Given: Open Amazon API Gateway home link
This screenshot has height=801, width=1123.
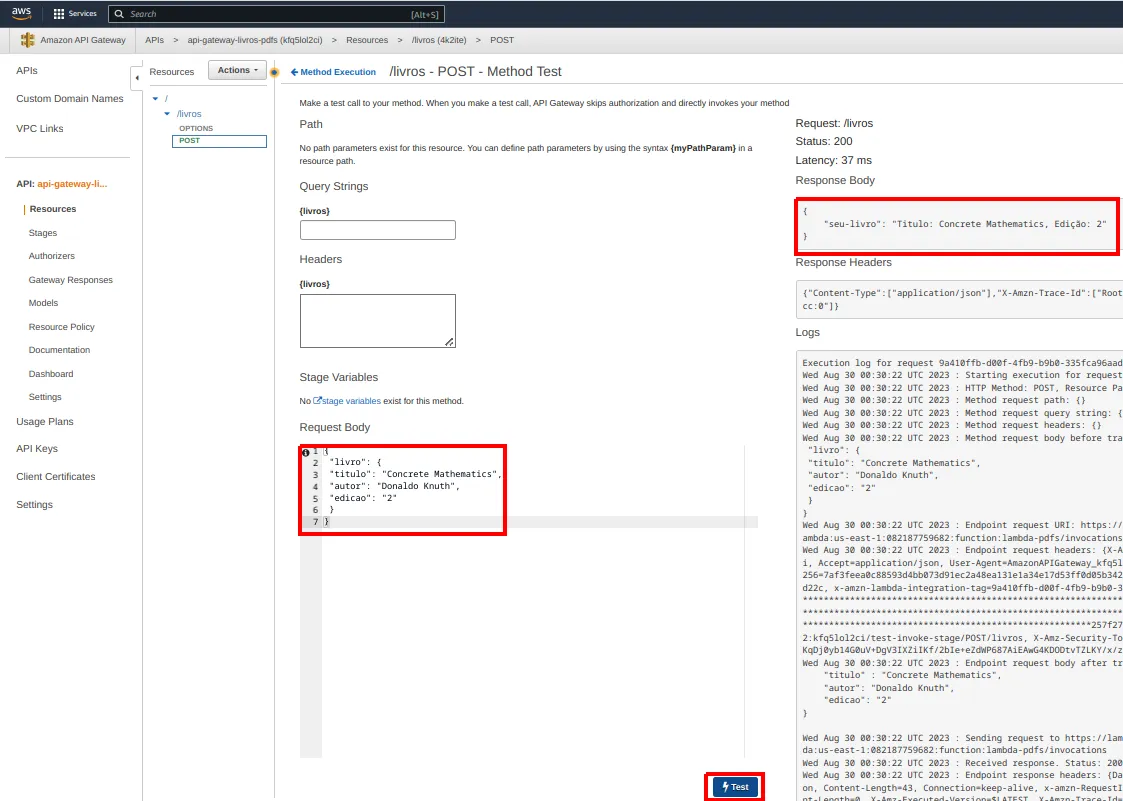Looking at the screenshot, I should (x=83, y=40).
